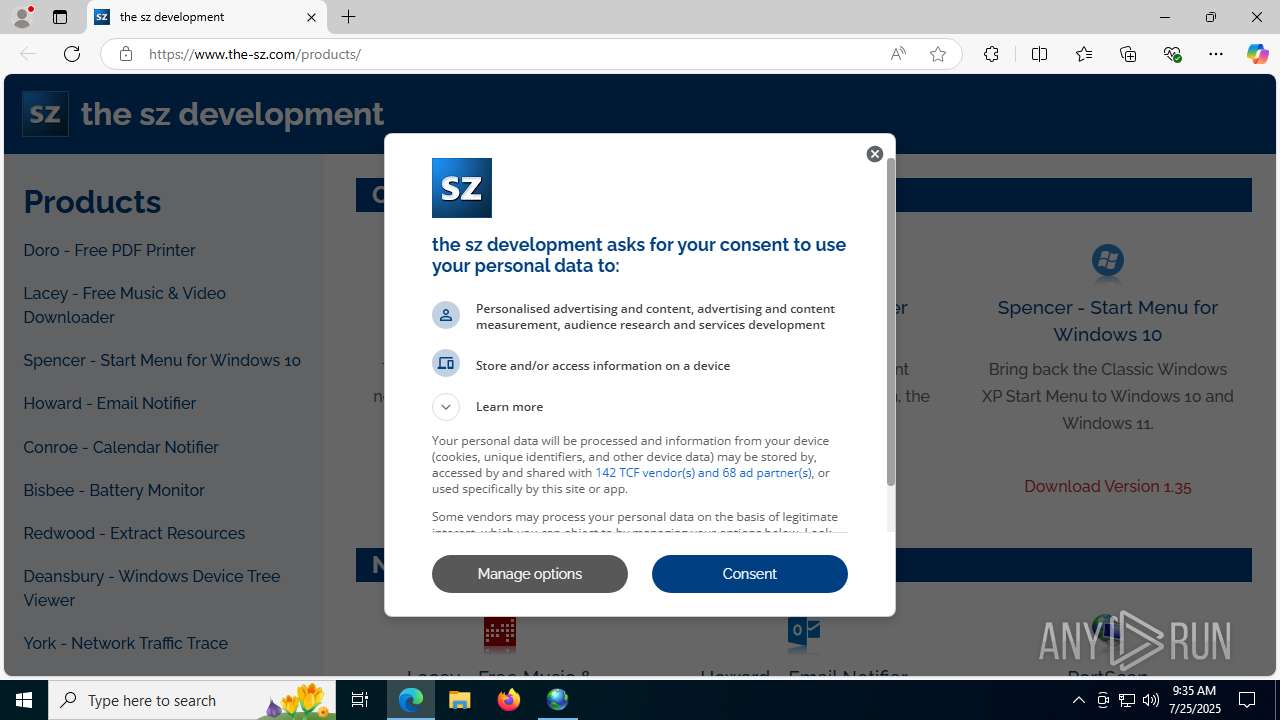Open the 142 TCF vendors link
This screenshot has height=720, width=1280.
click(x=703, y=473)
